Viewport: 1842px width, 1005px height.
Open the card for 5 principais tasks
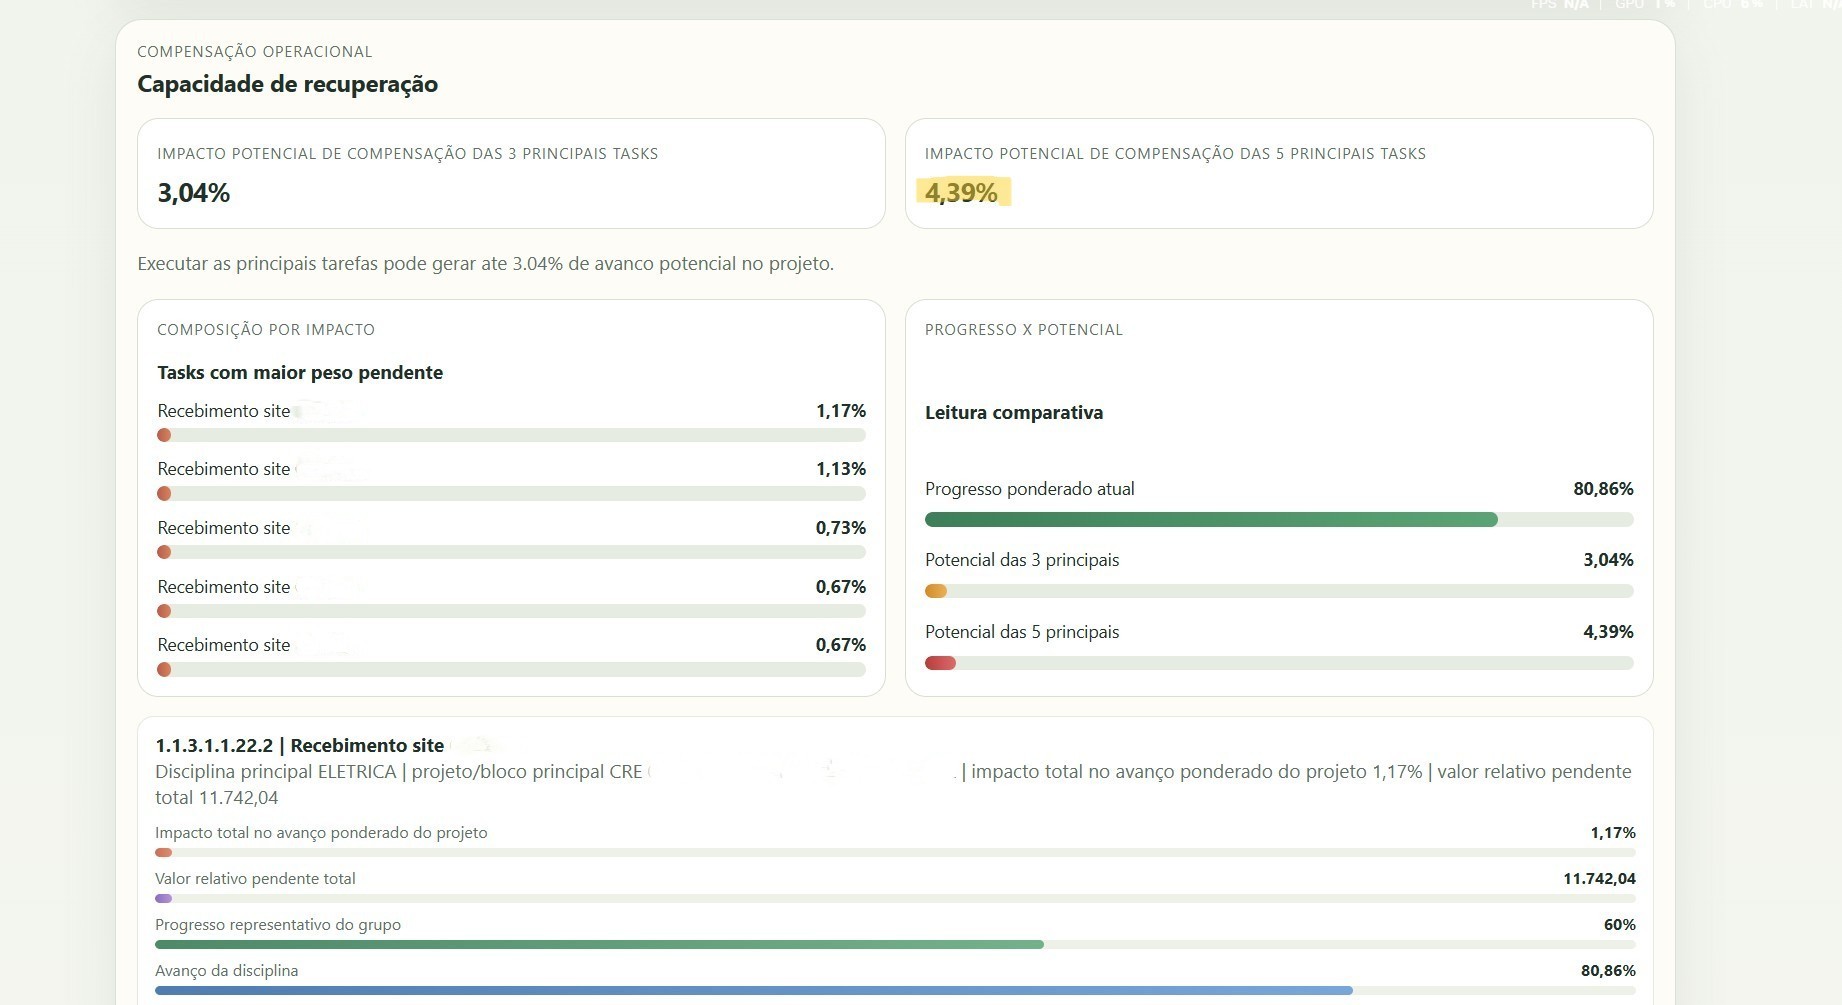pos(1280,173)
